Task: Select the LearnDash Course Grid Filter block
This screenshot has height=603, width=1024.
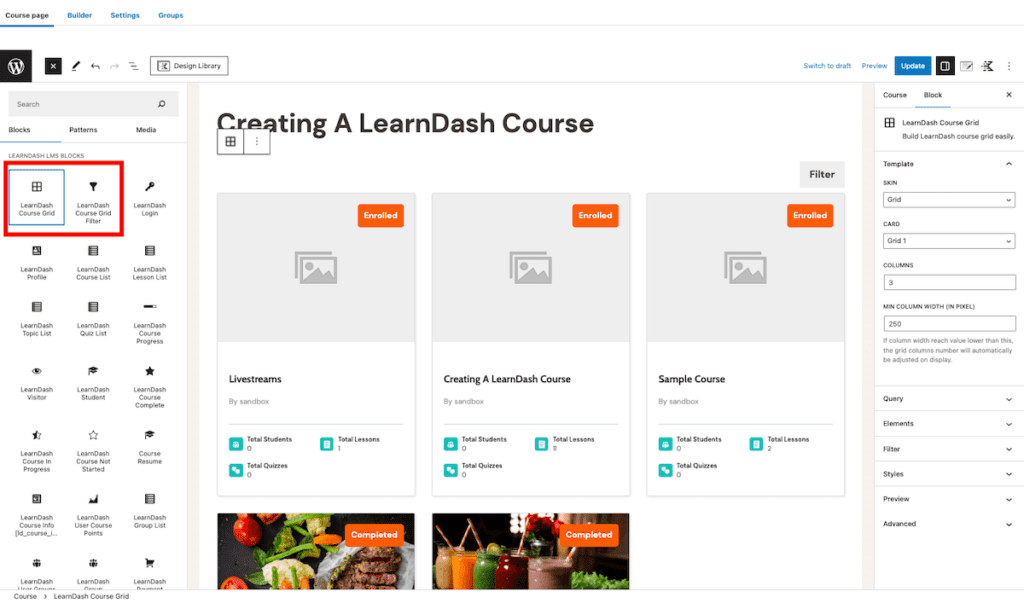Action: [x=93, y=197]
